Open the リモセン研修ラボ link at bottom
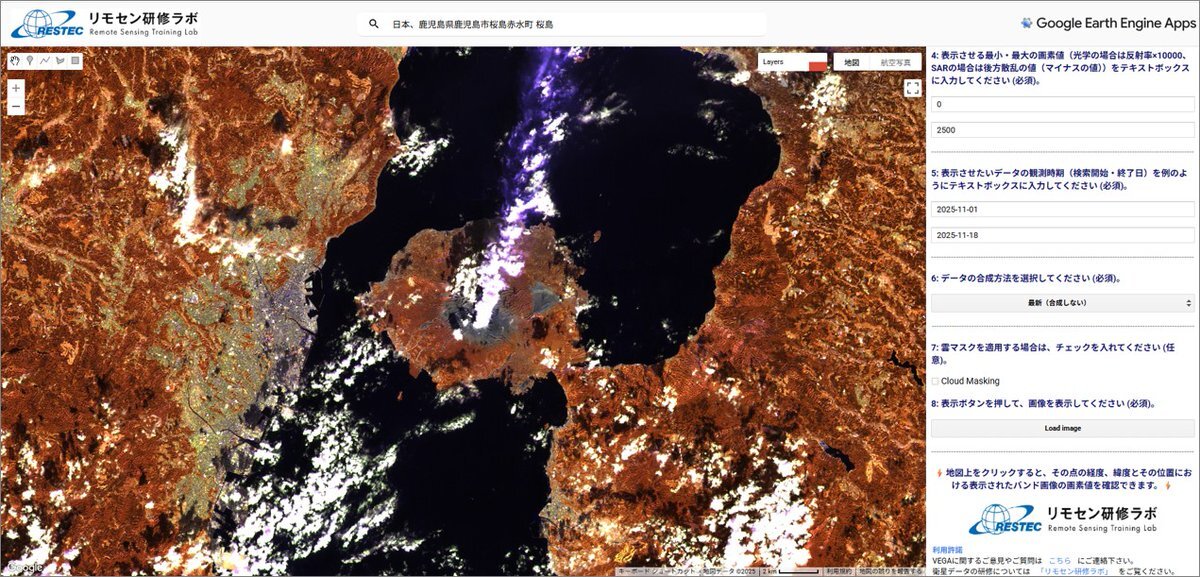Image resolution: width=1200 pixels, height=577 pixels. point(1074,571)
